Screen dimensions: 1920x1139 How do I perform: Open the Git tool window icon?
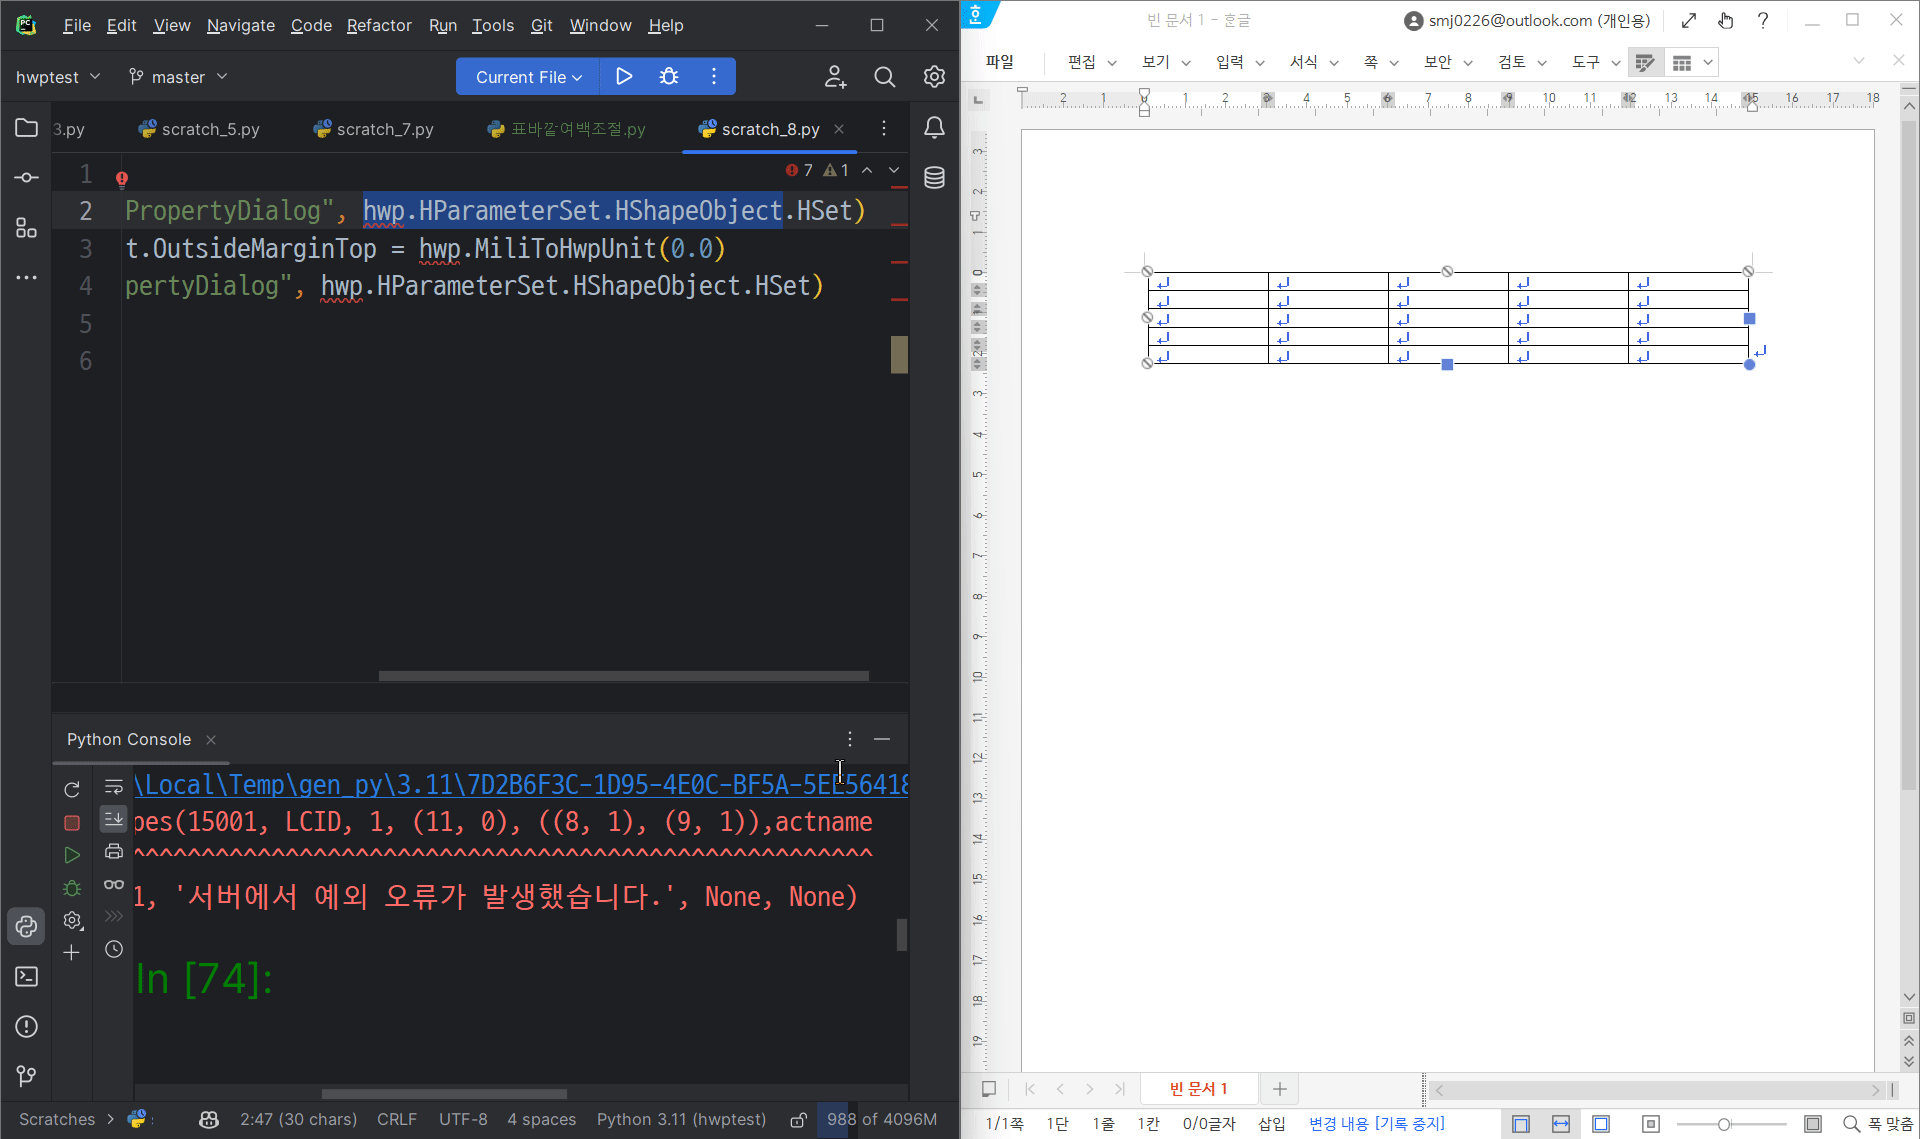click(x=27, y=1076)
